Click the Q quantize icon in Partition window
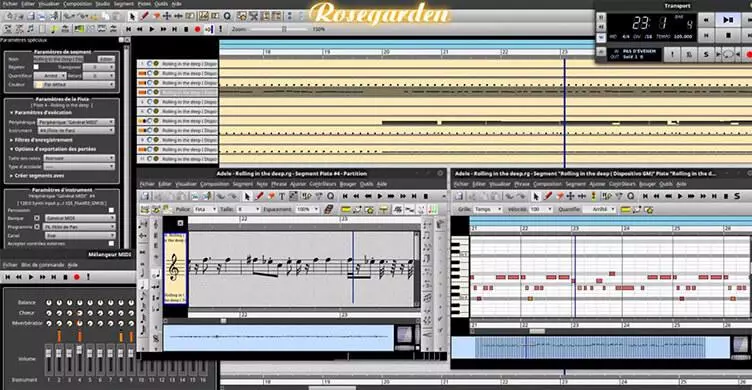752x390 pixels. (330, 196)
